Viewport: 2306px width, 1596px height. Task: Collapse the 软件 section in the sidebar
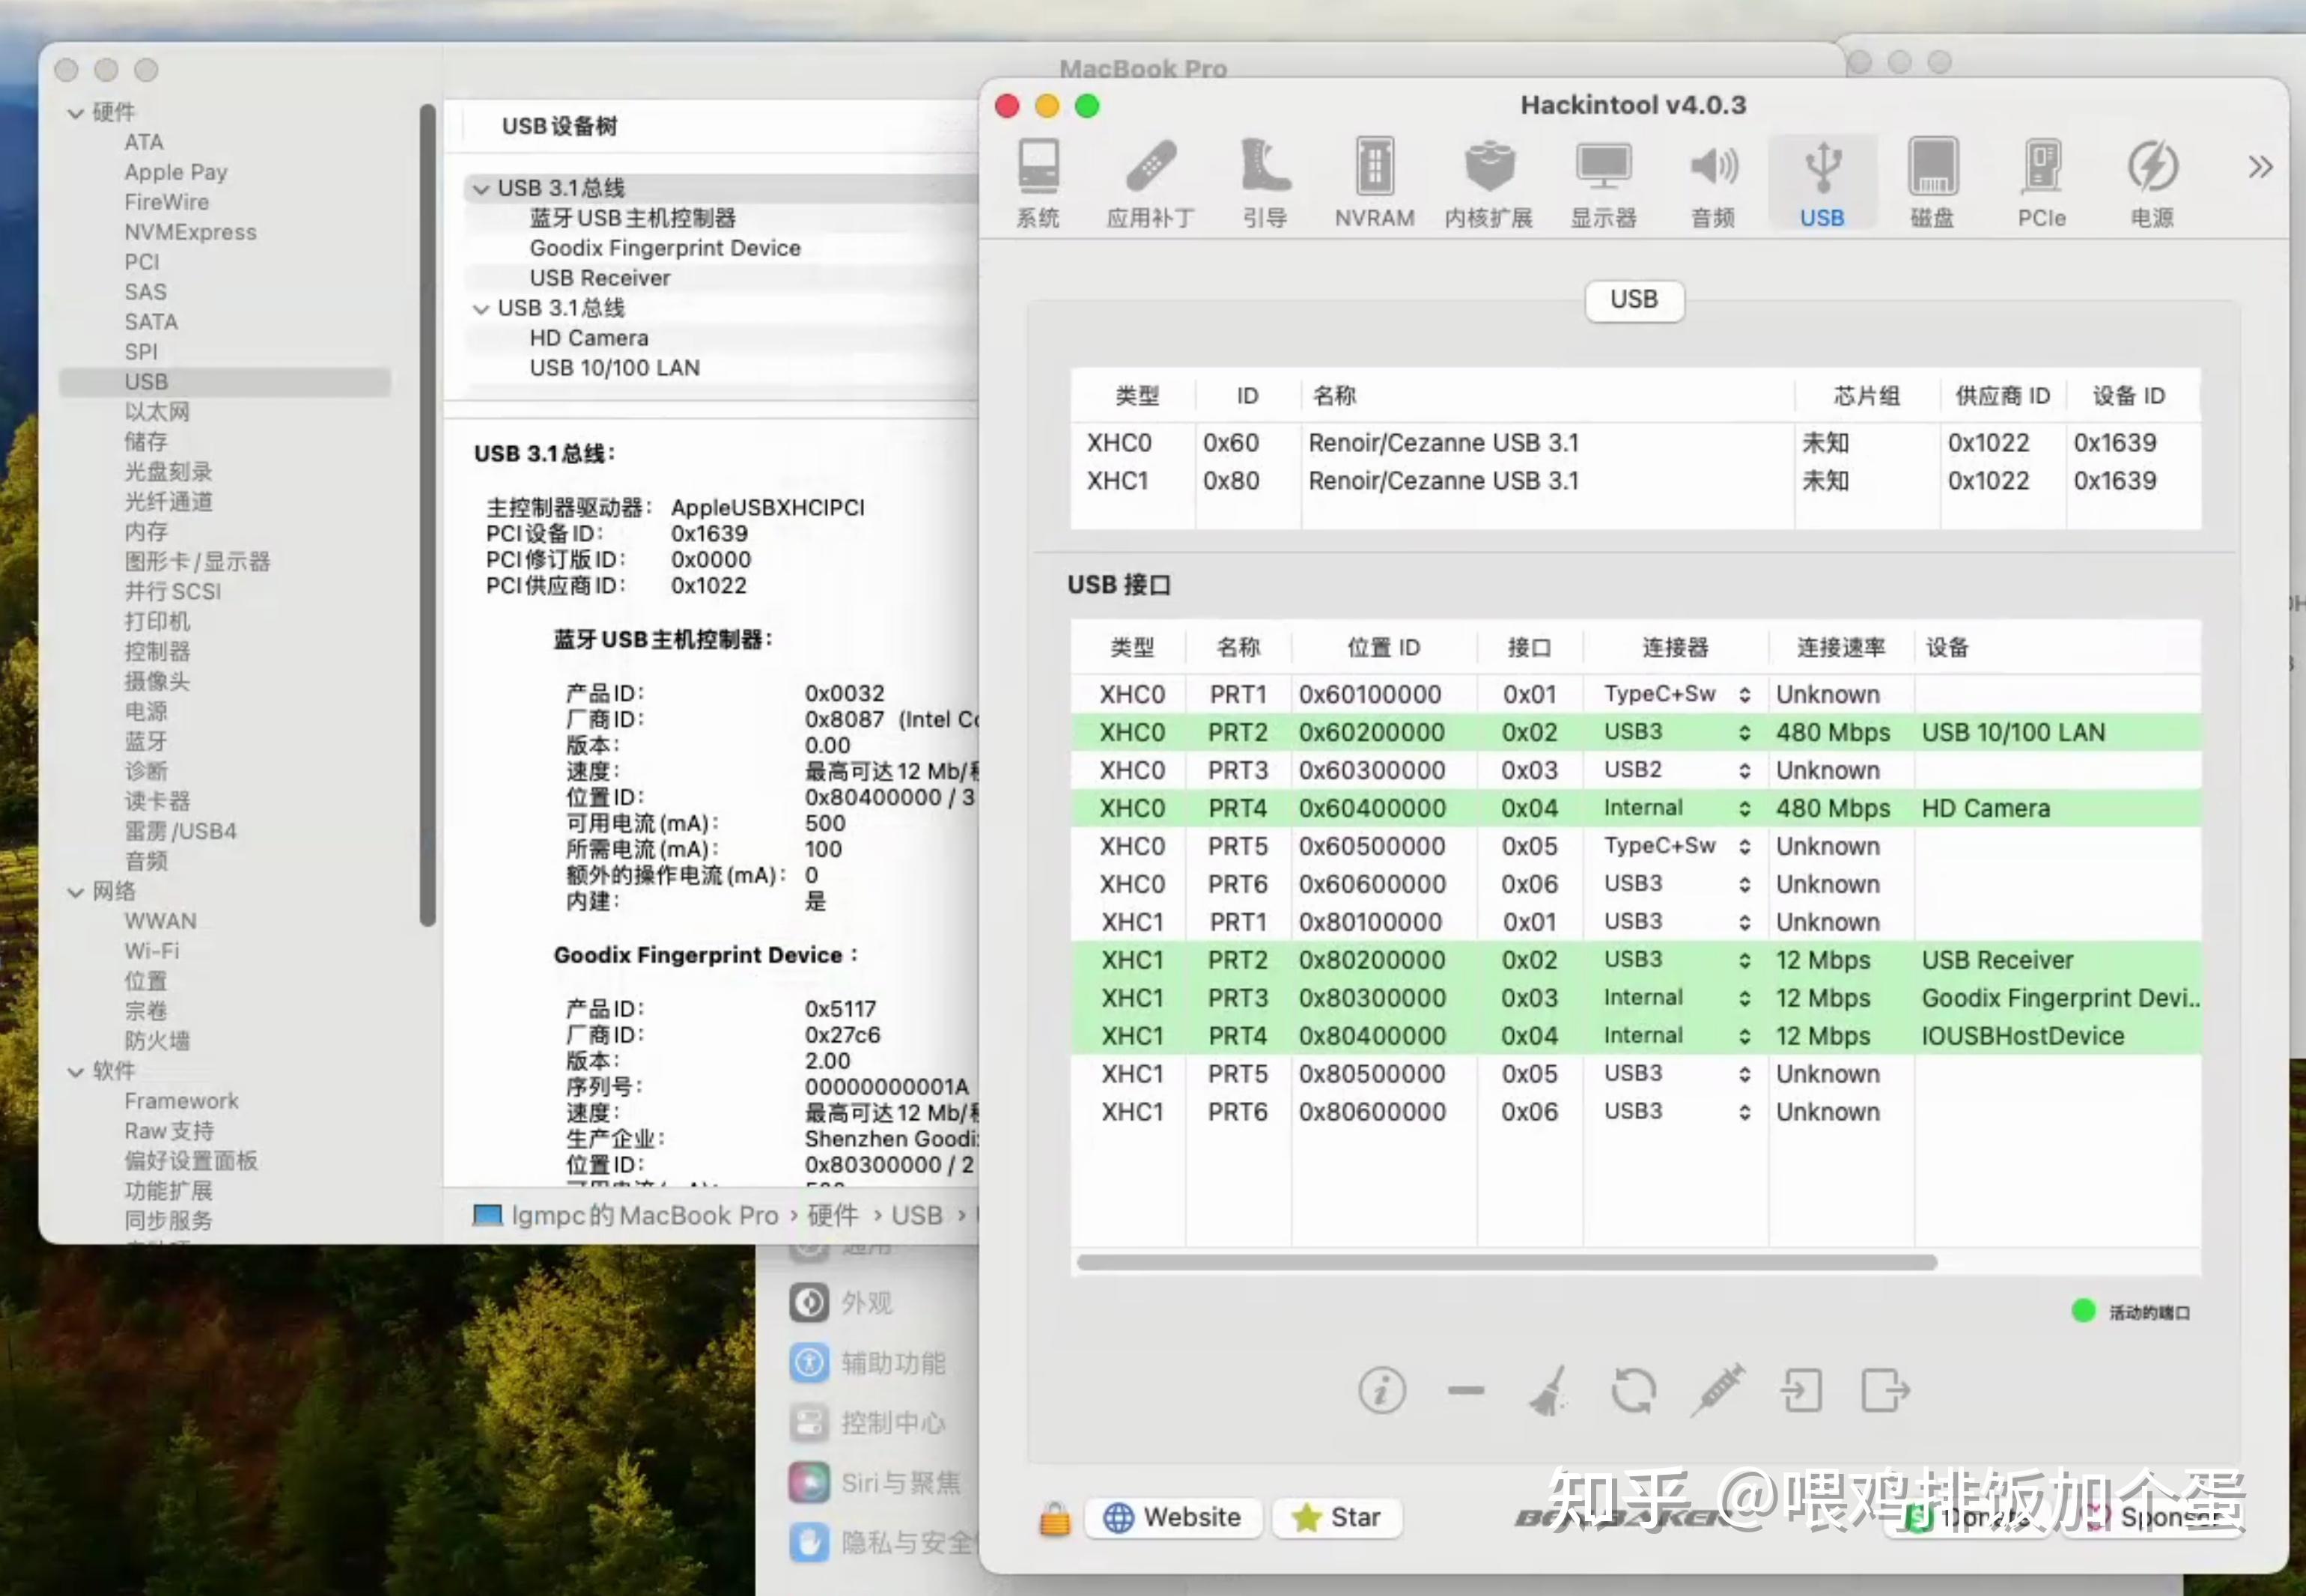tap(75, 1071)
